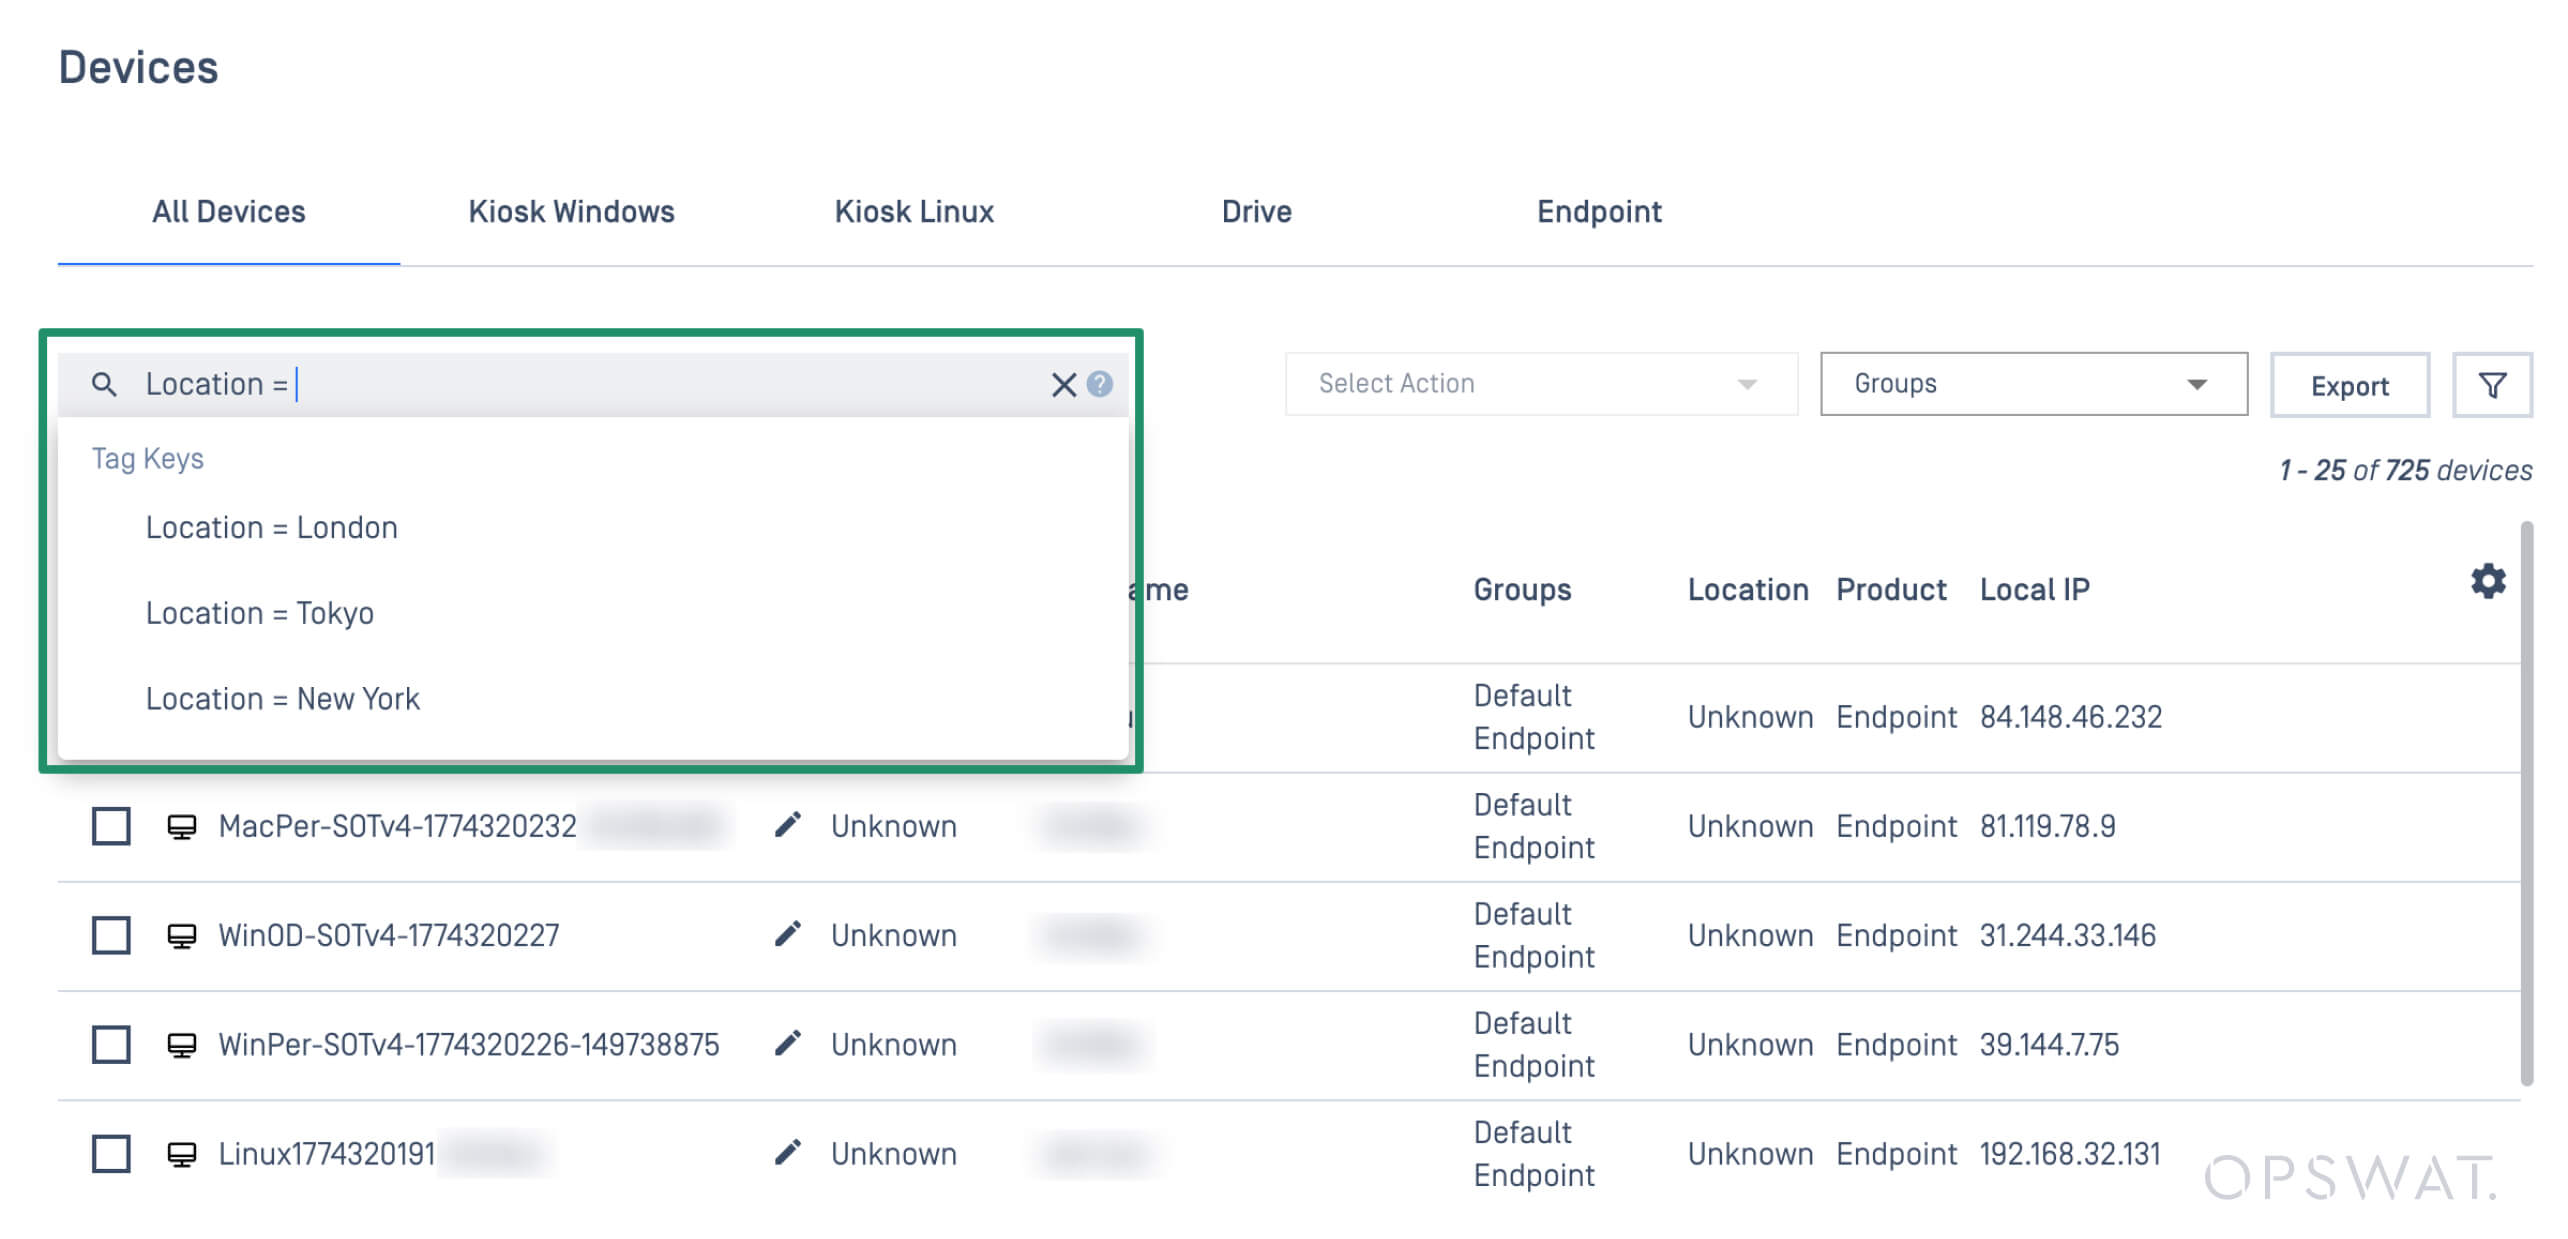Switch to the Kiosk Windows tab
Screen dimensions: 2568x1239
571,212
